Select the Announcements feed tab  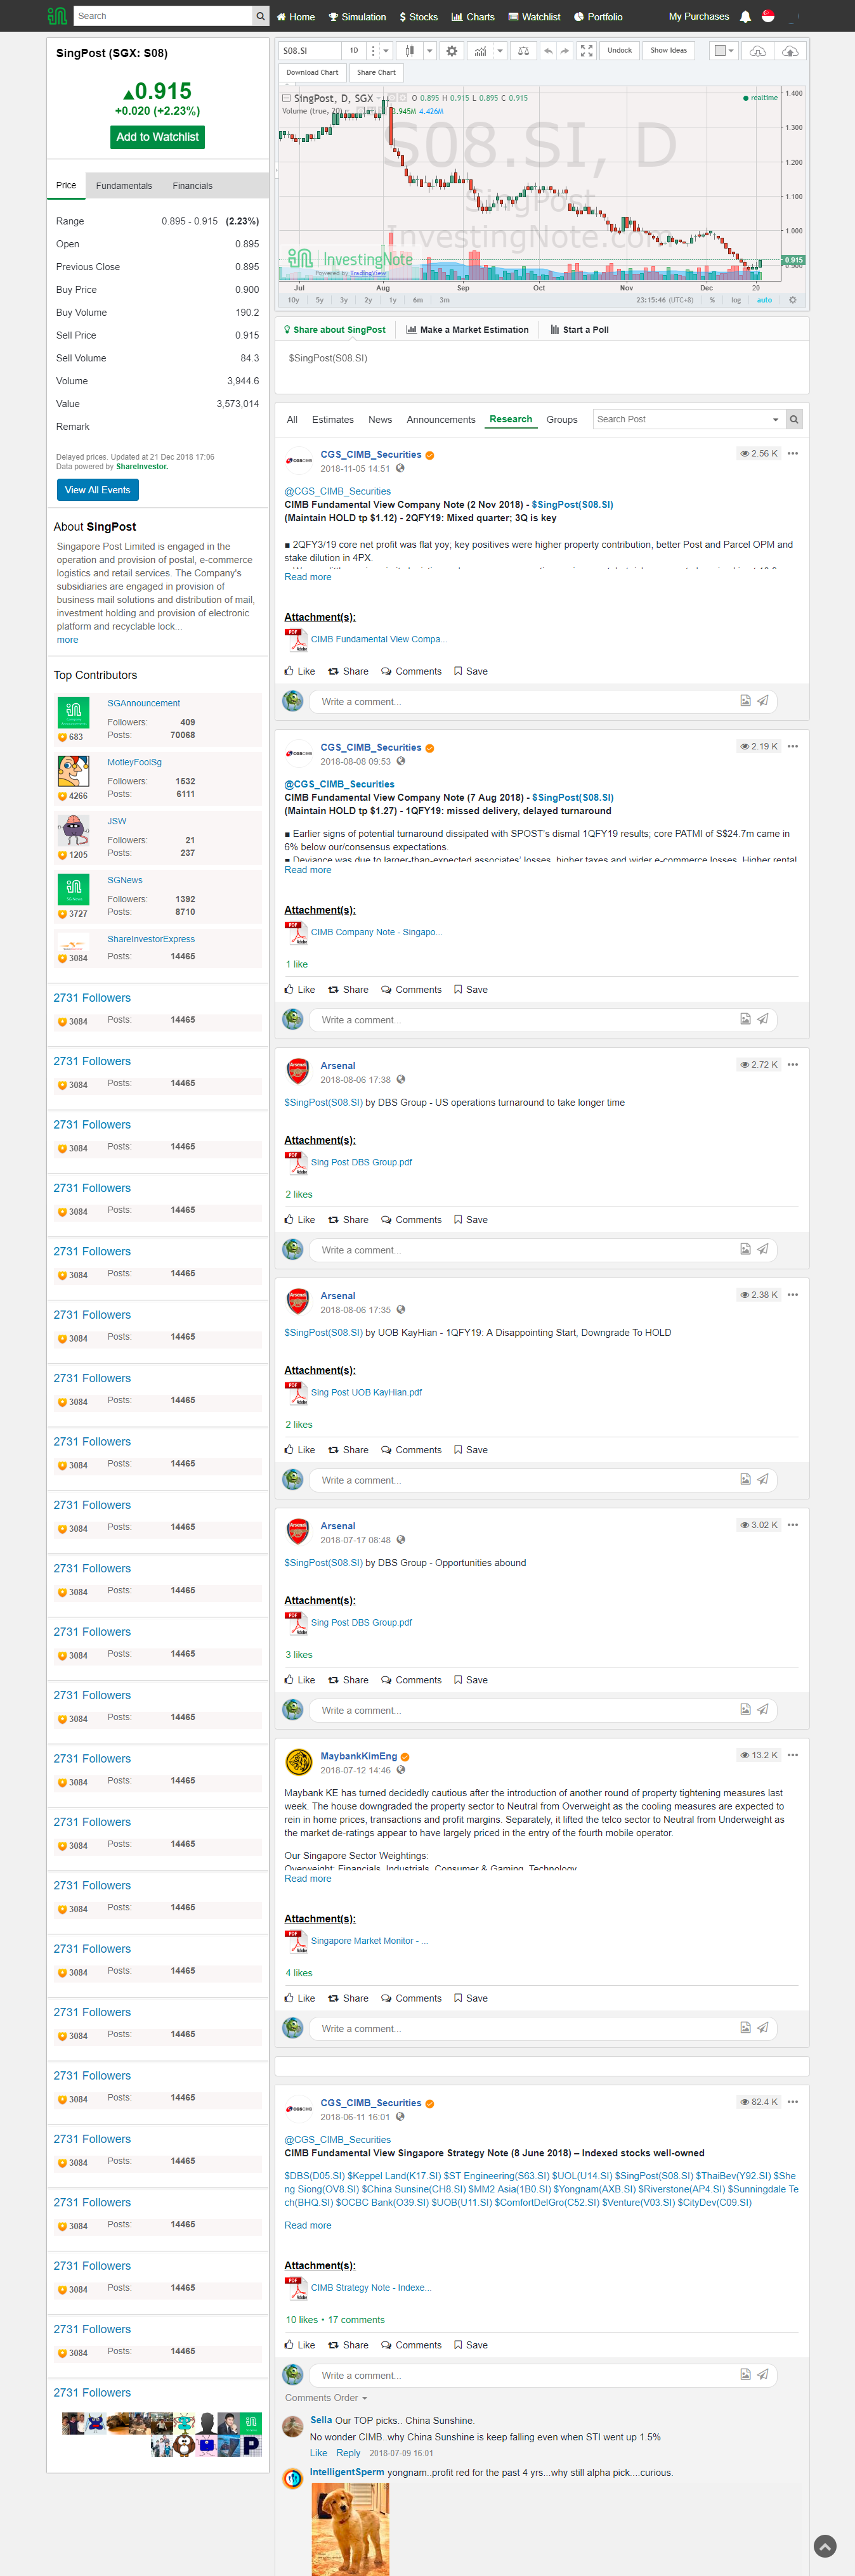(440, 420)
